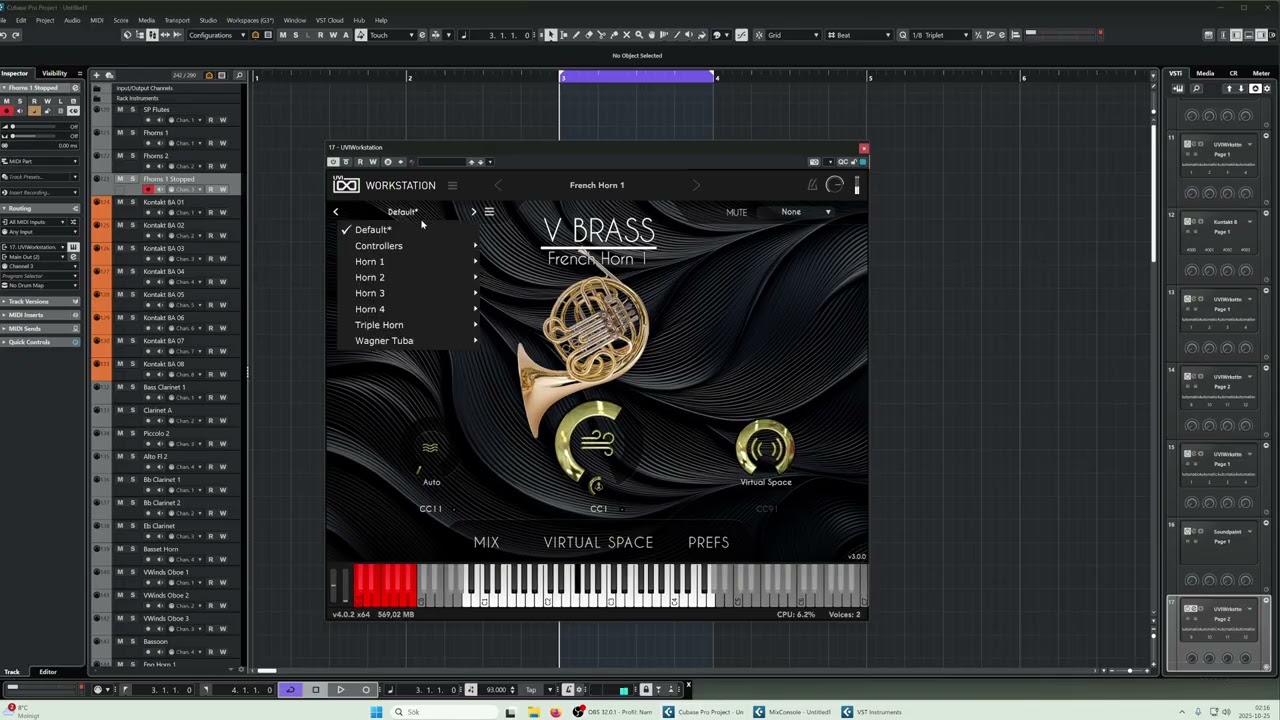Click the Redo arrow in toolbar
This screenshot has width=1280, height=720.
[17, 35]
